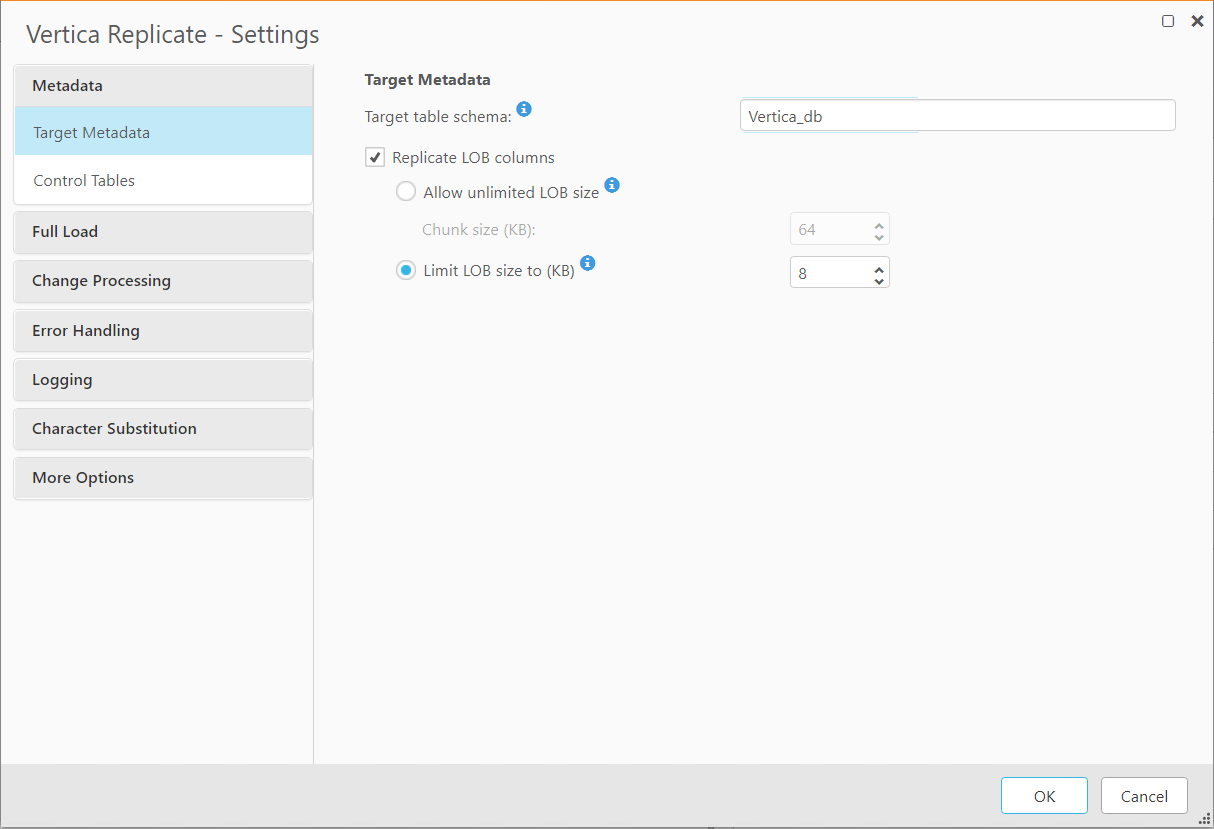Decrease the Limit LOB size using the down arrow
1214x829 pixels.
click(x=879, y=278)
